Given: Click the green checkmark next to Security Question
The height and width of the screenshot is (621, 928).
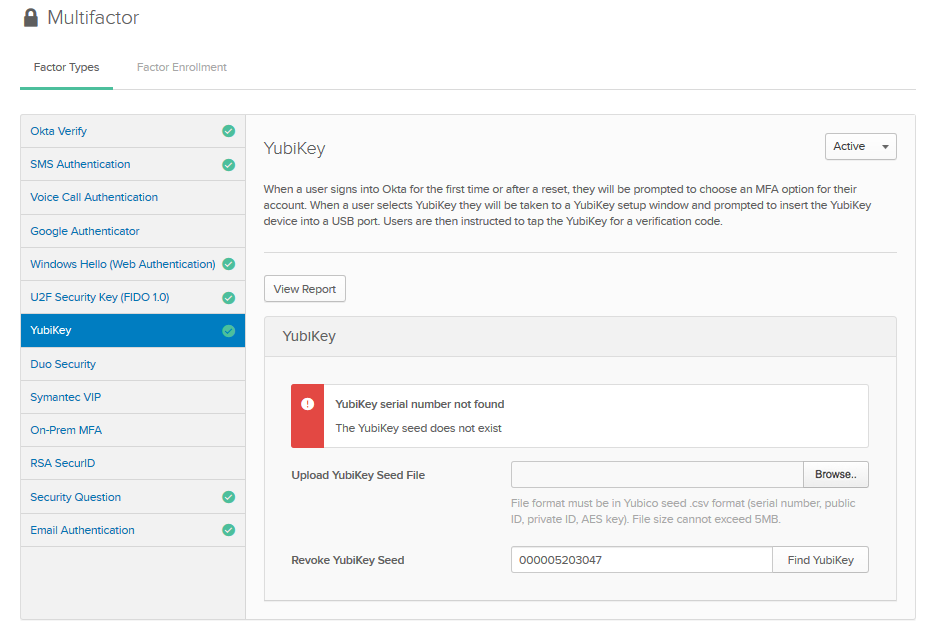Looking at the screenshot, I should 228,497.
